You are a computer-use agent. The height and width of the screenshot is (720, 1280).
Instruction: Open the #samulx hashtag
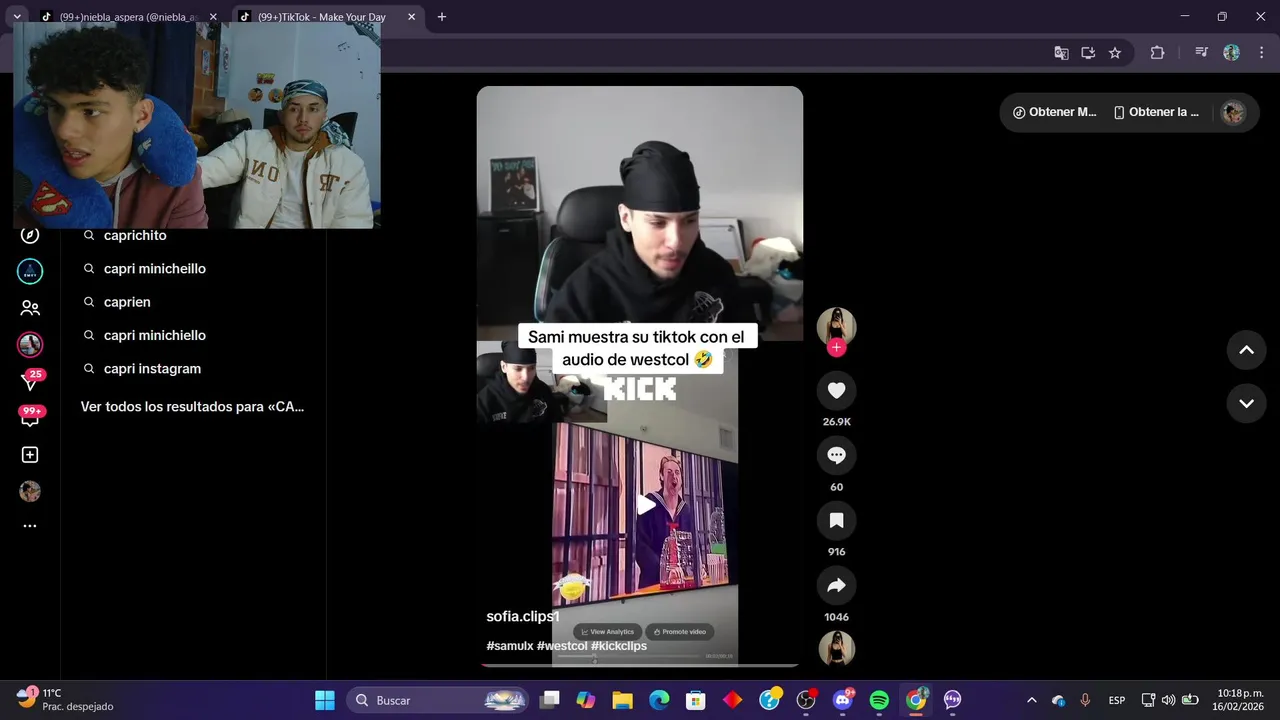point(510,646)
